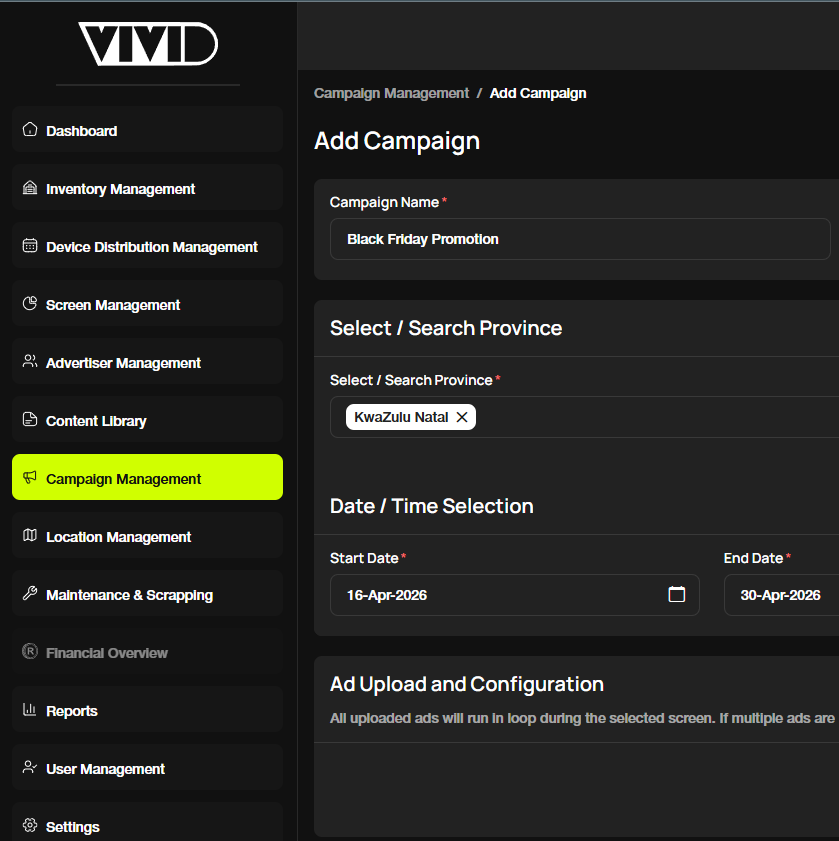This screenshot has width=839, height=841.
Task: Switch to the Financial Overview section
Action: [27, 652]
